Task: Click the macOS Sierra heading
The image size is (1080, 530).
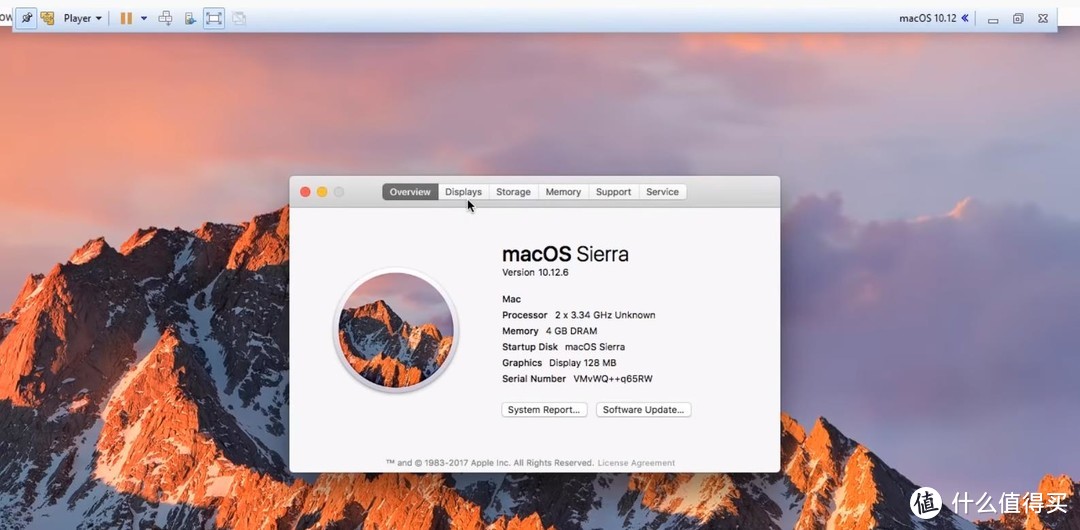Action: [565, 254]
